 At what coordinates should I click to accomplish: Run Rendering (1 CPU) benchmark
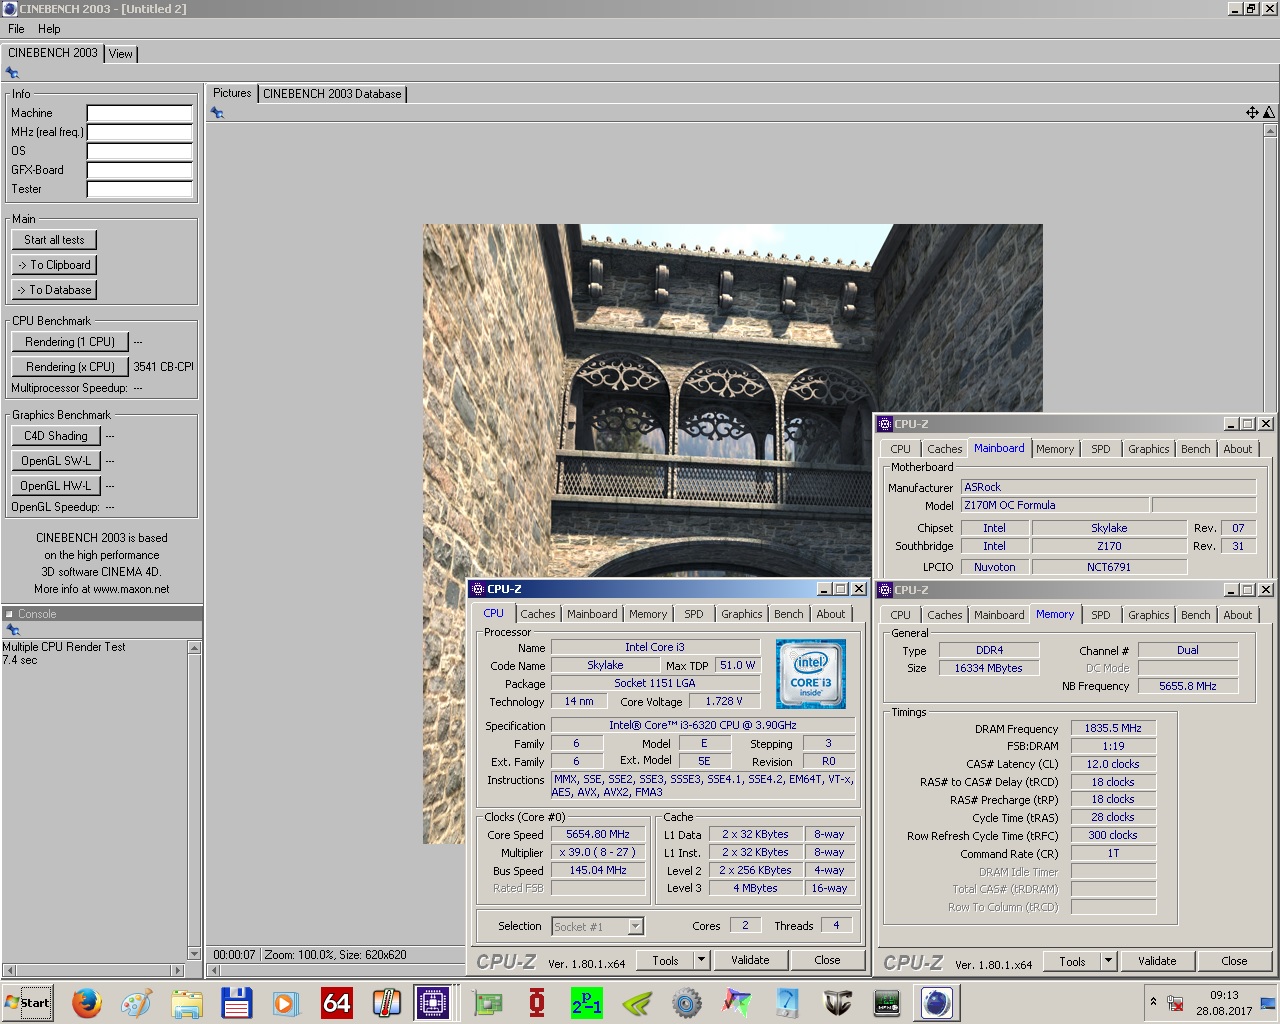(x=70, y=342)
